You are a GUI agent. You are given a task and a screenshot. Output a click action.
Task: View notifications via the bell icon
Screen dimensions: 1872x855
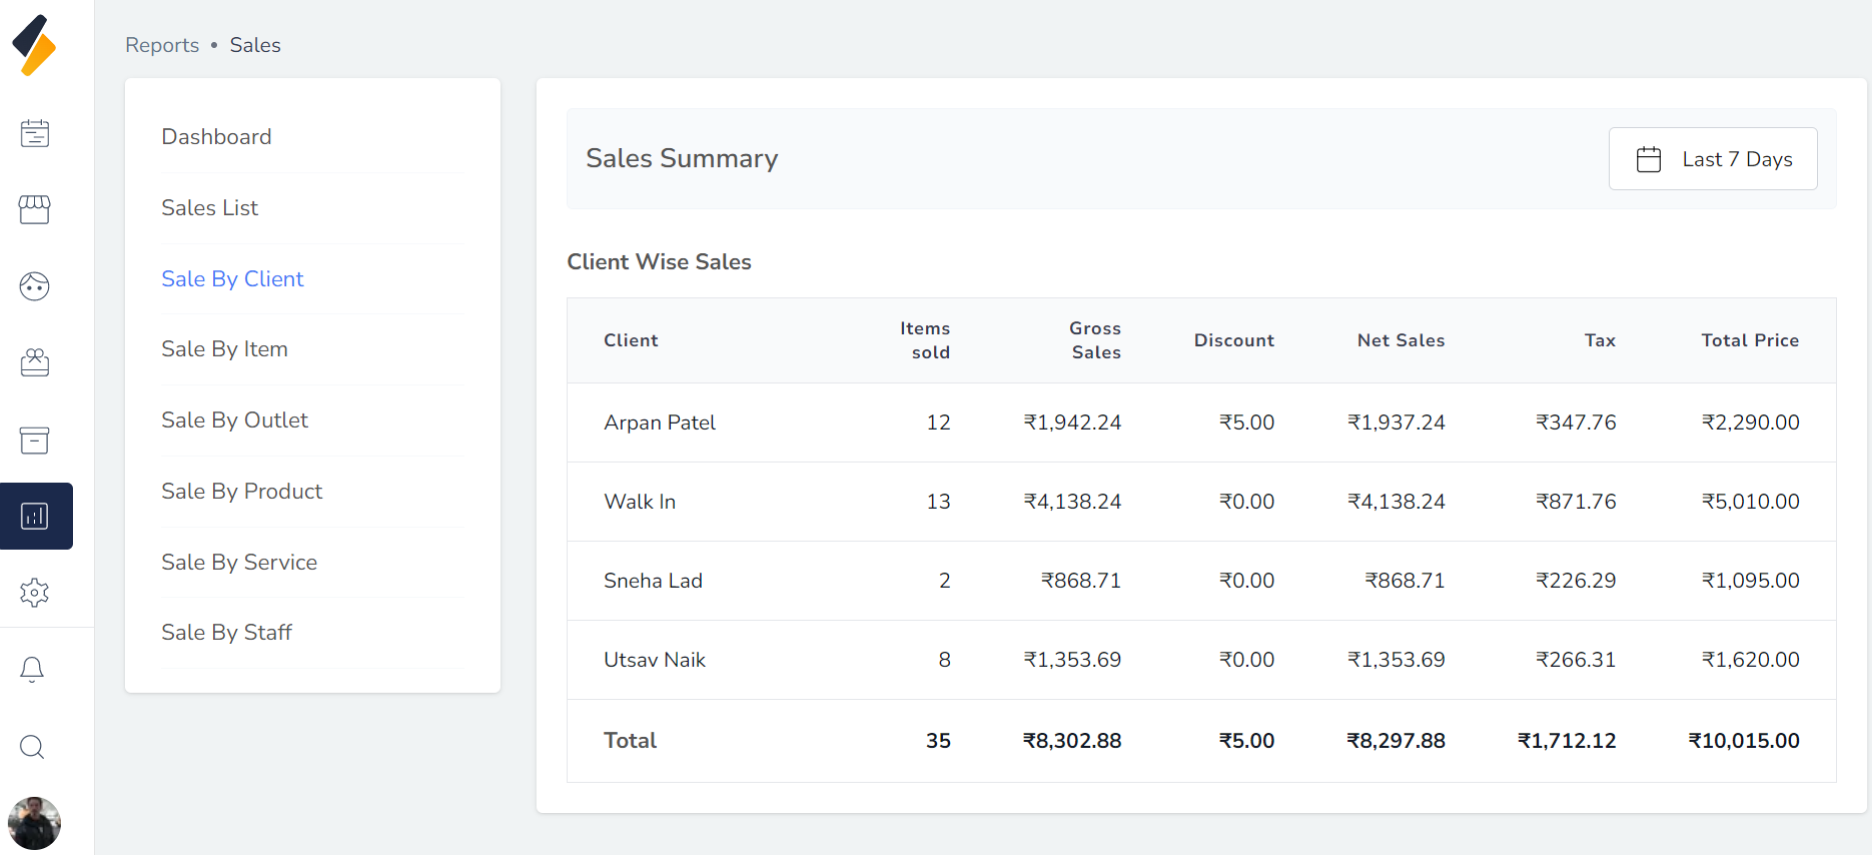[32, 669]
